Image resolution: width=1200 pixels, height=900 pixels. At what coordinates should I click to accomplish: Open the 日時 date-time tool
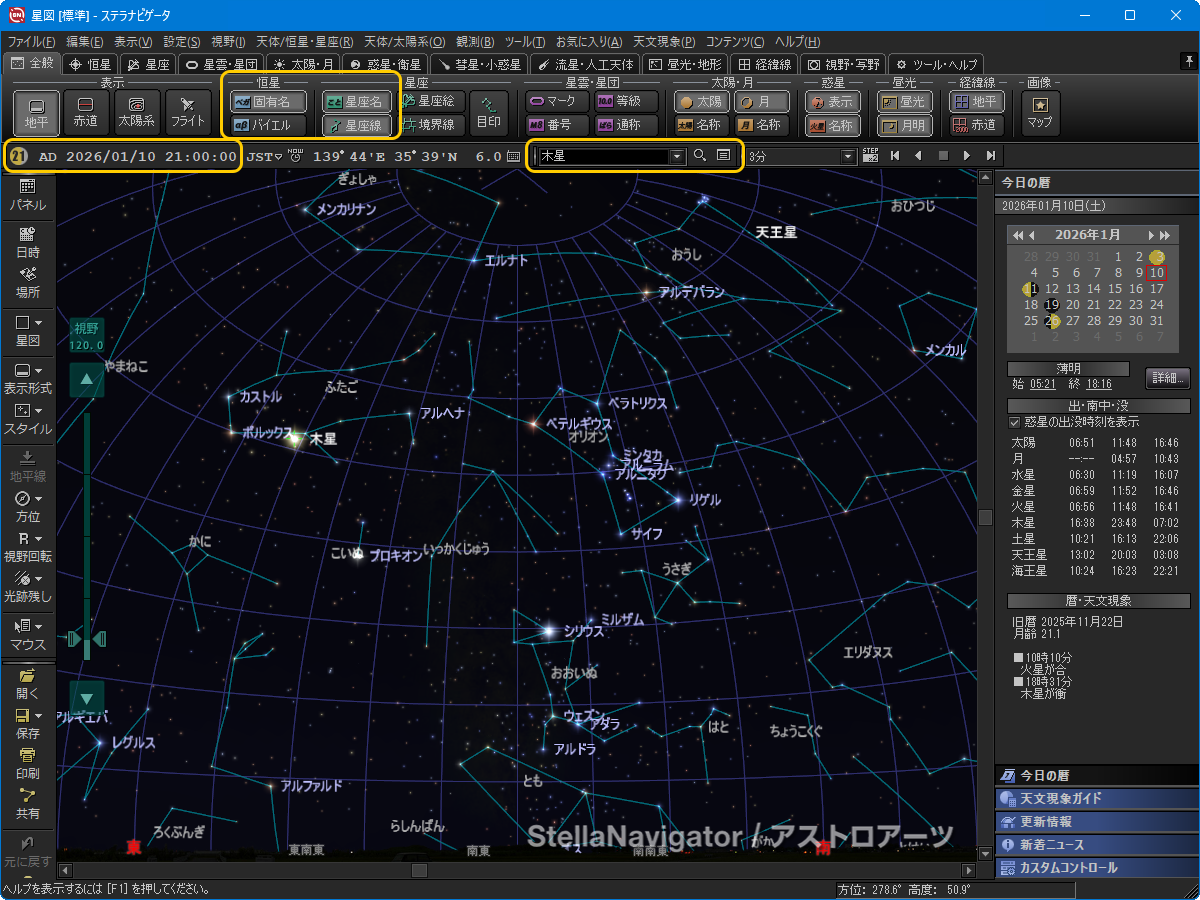(27, 242)
